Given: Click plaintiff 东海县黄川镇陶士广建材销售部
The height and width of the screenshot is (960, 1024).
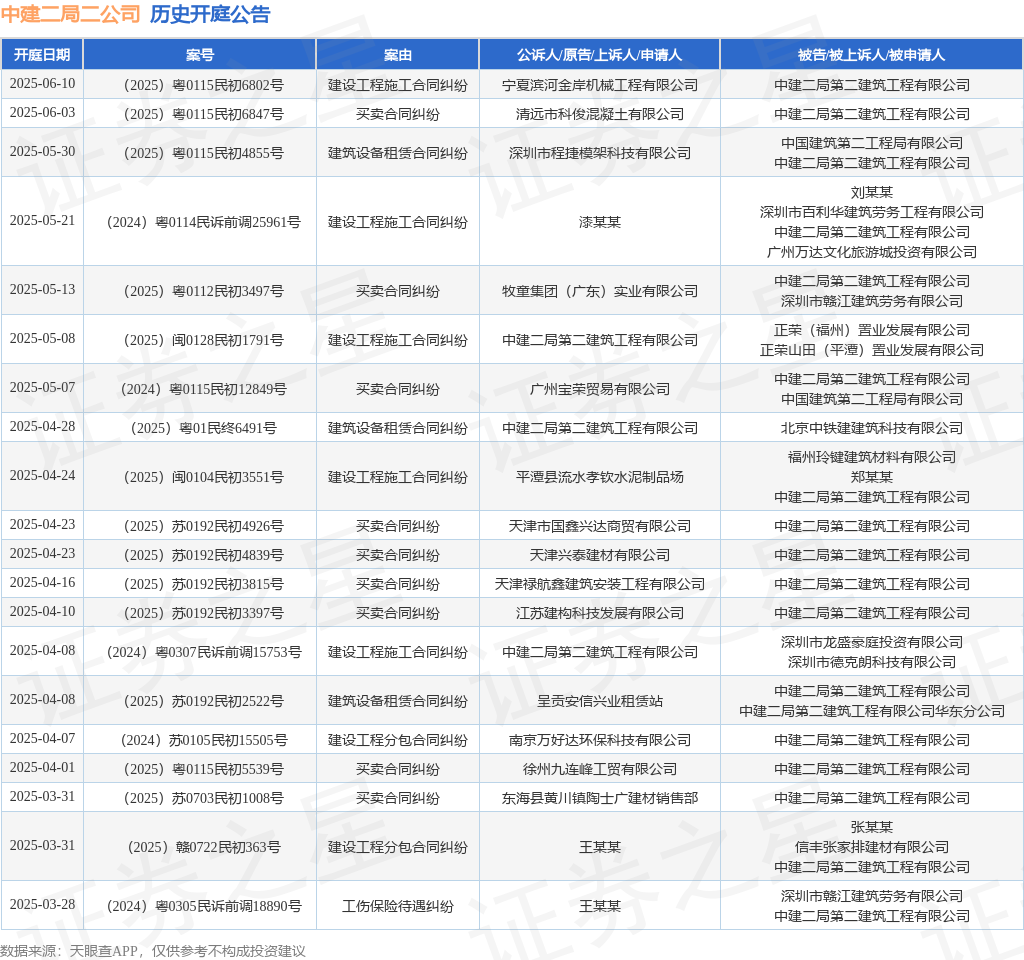Looking at the screenshot, I should pos(600,798).
